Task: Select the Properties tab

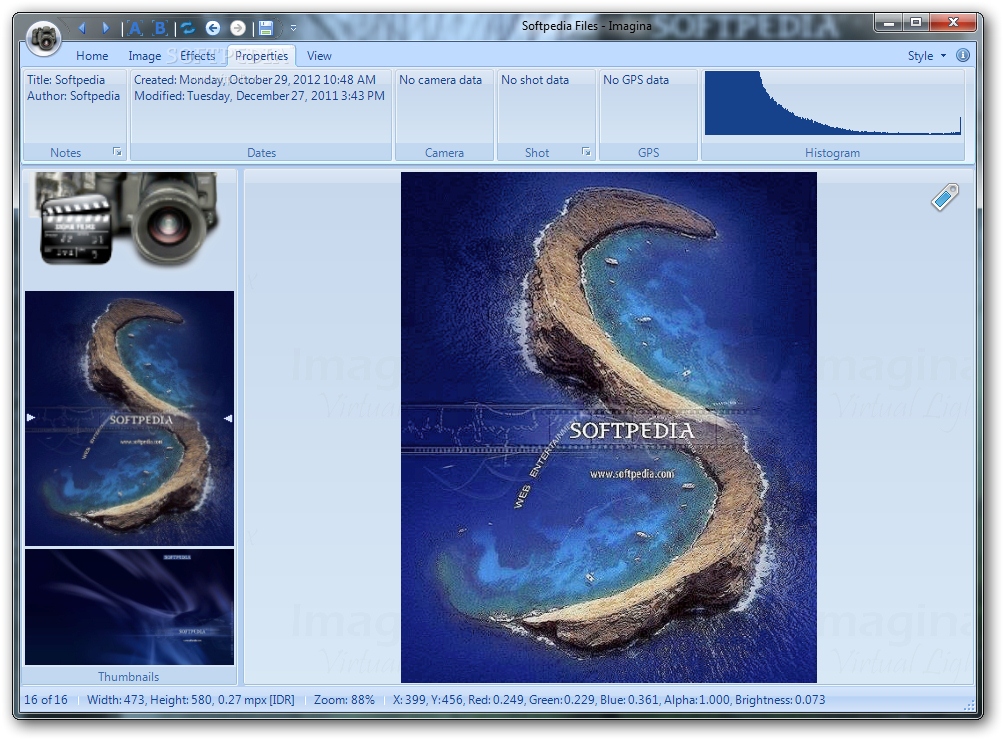Action: click(x=261, y=56)
